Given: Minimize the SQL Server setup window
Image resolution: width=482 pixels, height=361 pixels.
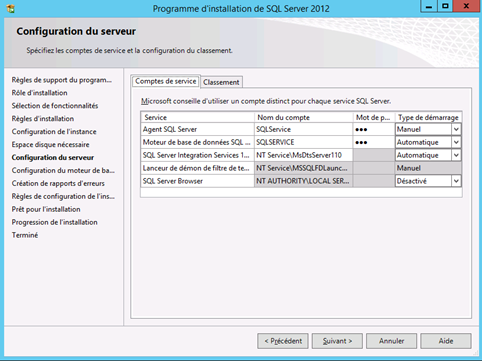Looking at the screenshot, I should click(x=429, y=6).
